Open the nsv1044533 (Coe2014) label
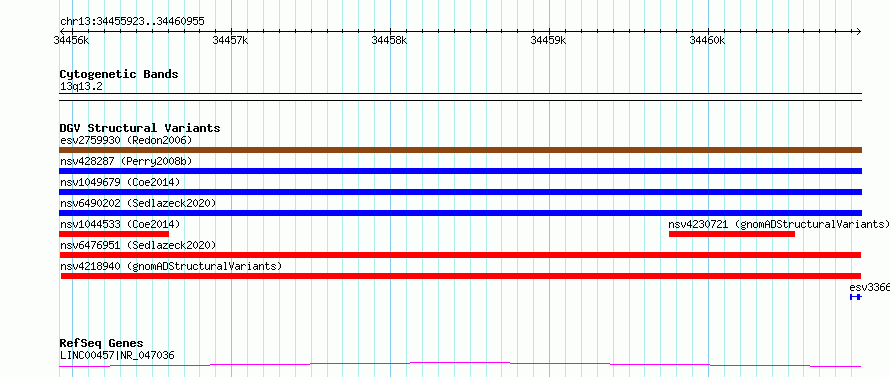This screenshot has width=890, height=377. (120, 224)
